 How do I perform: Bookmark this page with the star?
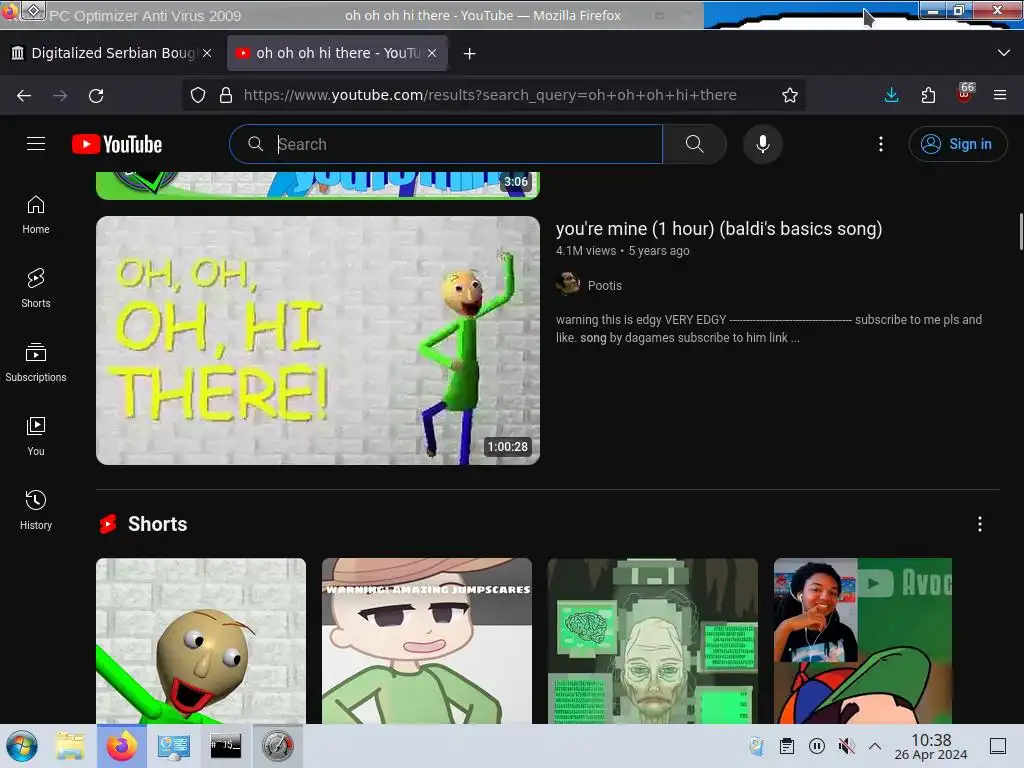pyautogui.click(x=790, y=95)
